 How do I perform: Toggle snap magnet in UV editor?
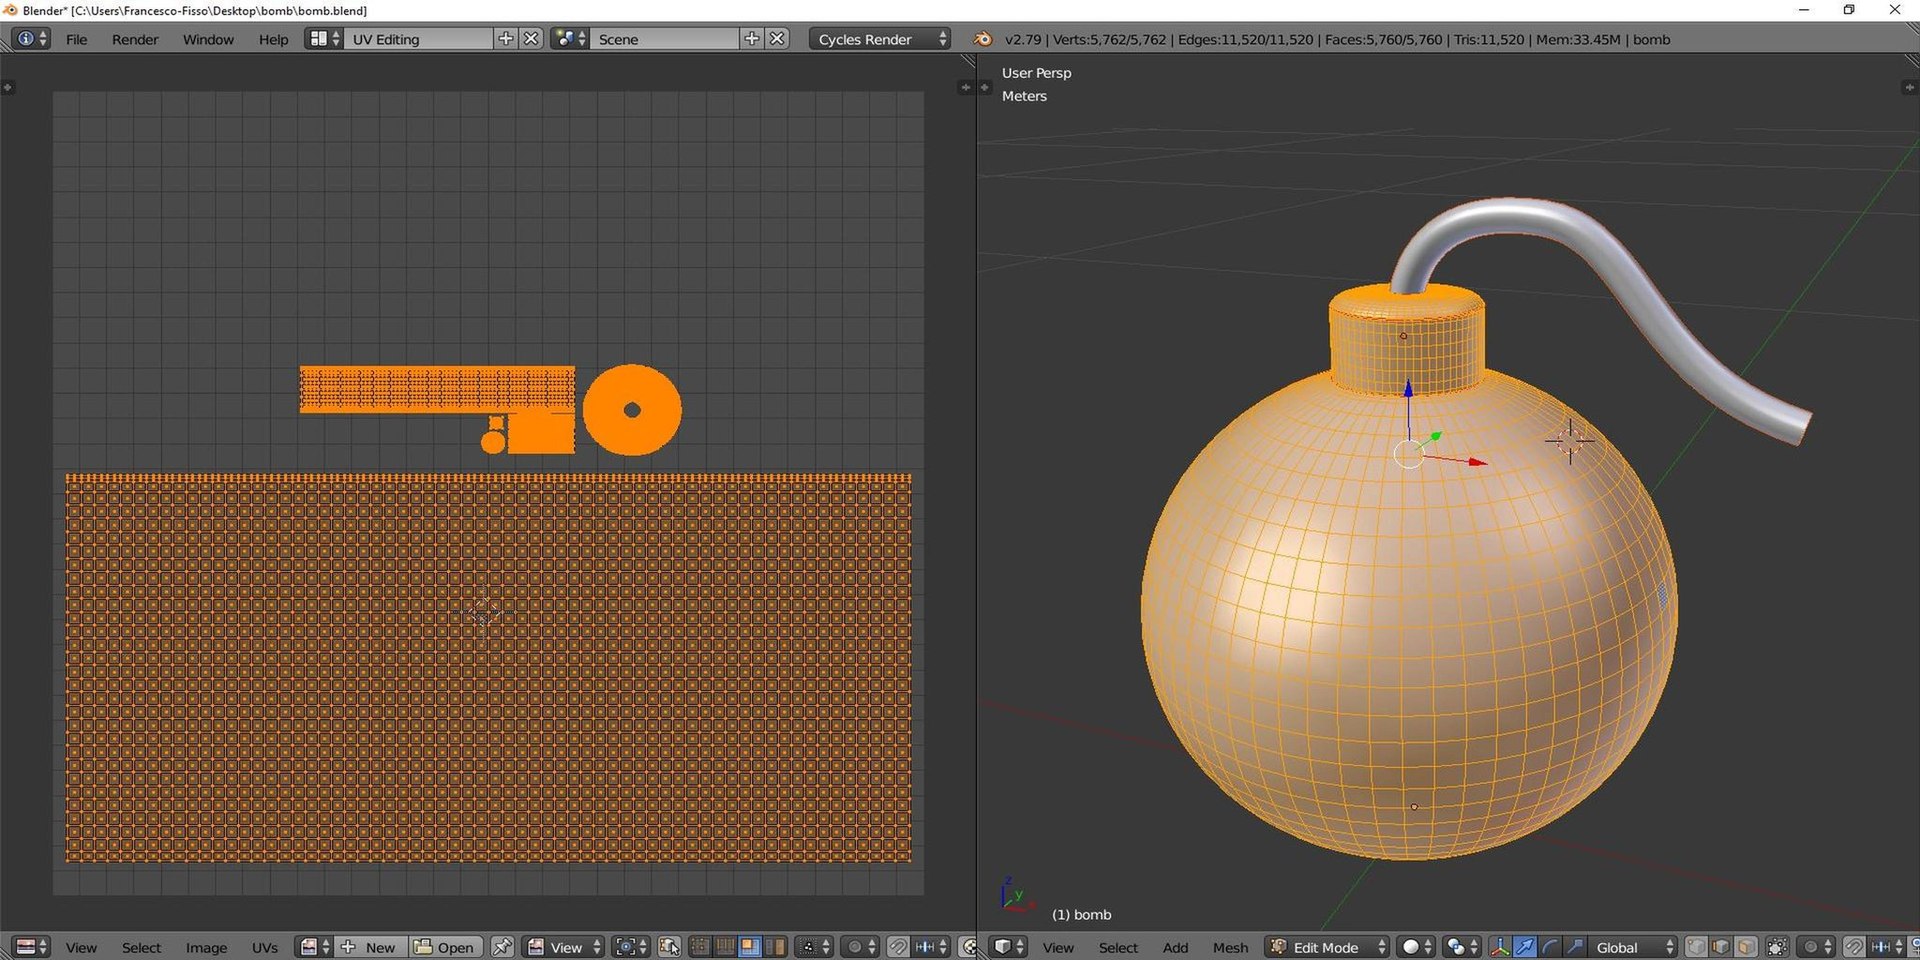(898, 947)
